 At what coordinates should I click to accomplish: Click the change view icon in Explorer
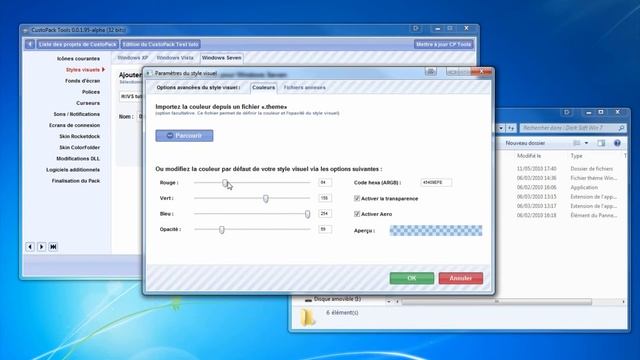(577, 143)
